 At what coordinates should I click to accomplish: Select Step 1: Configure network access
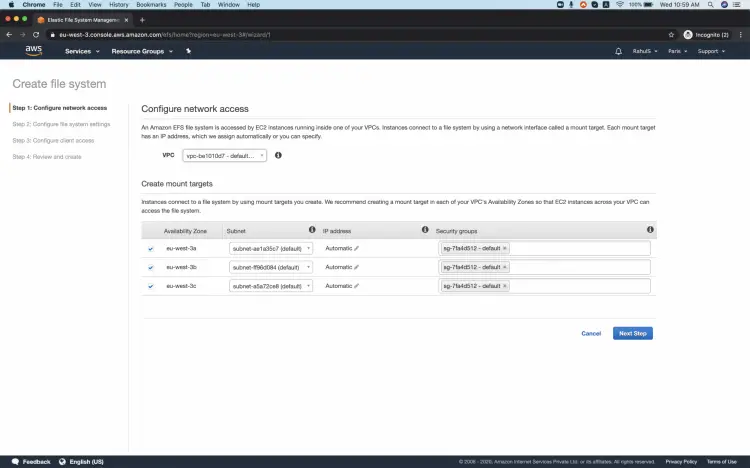pyautogui.click(x=60, y=108)
